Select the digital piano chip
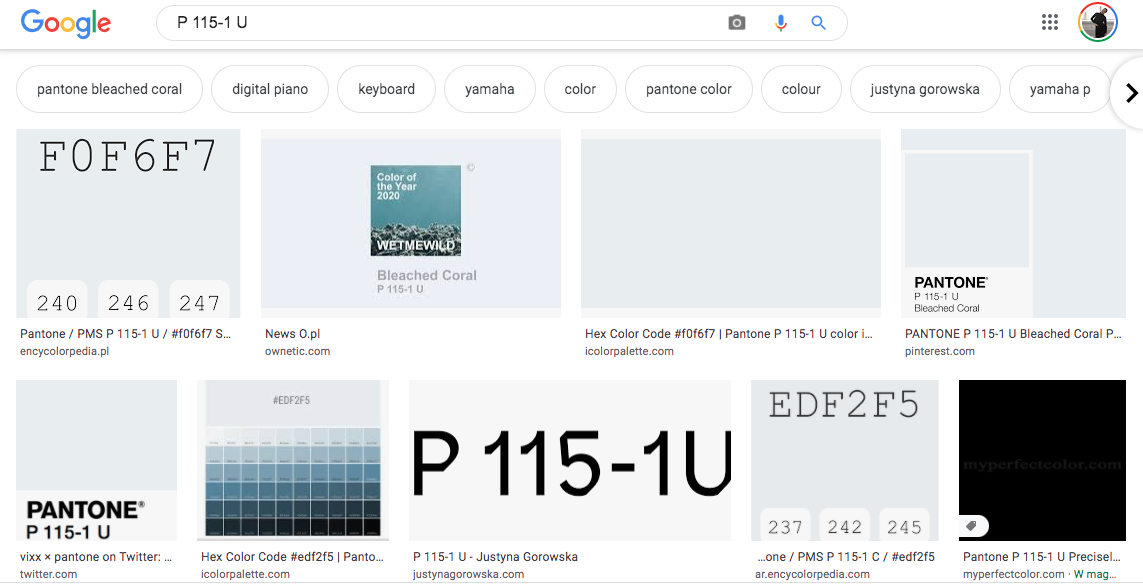Viewport: 1143px width, 586px height. coord(270,89)
